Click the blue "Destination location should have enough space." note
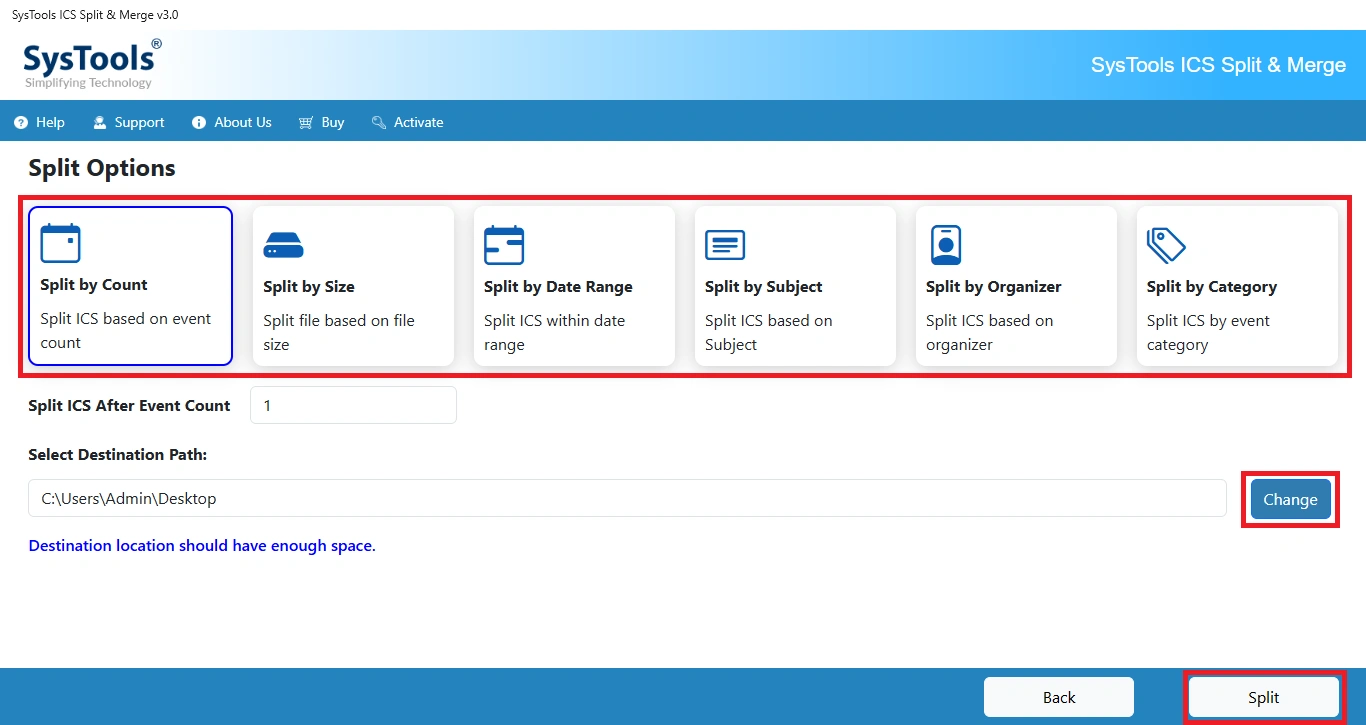 (x=202, y=546)
